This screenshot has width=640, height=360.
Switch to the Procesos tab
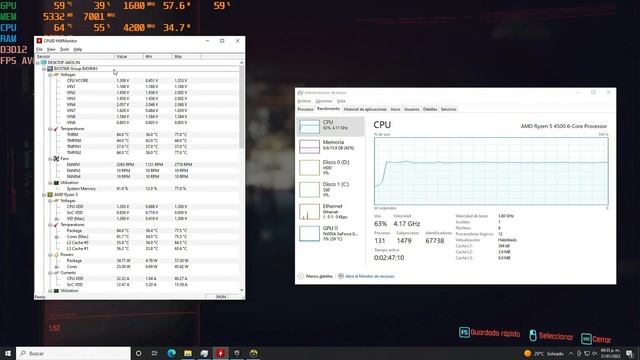click(x=305, y=109)
